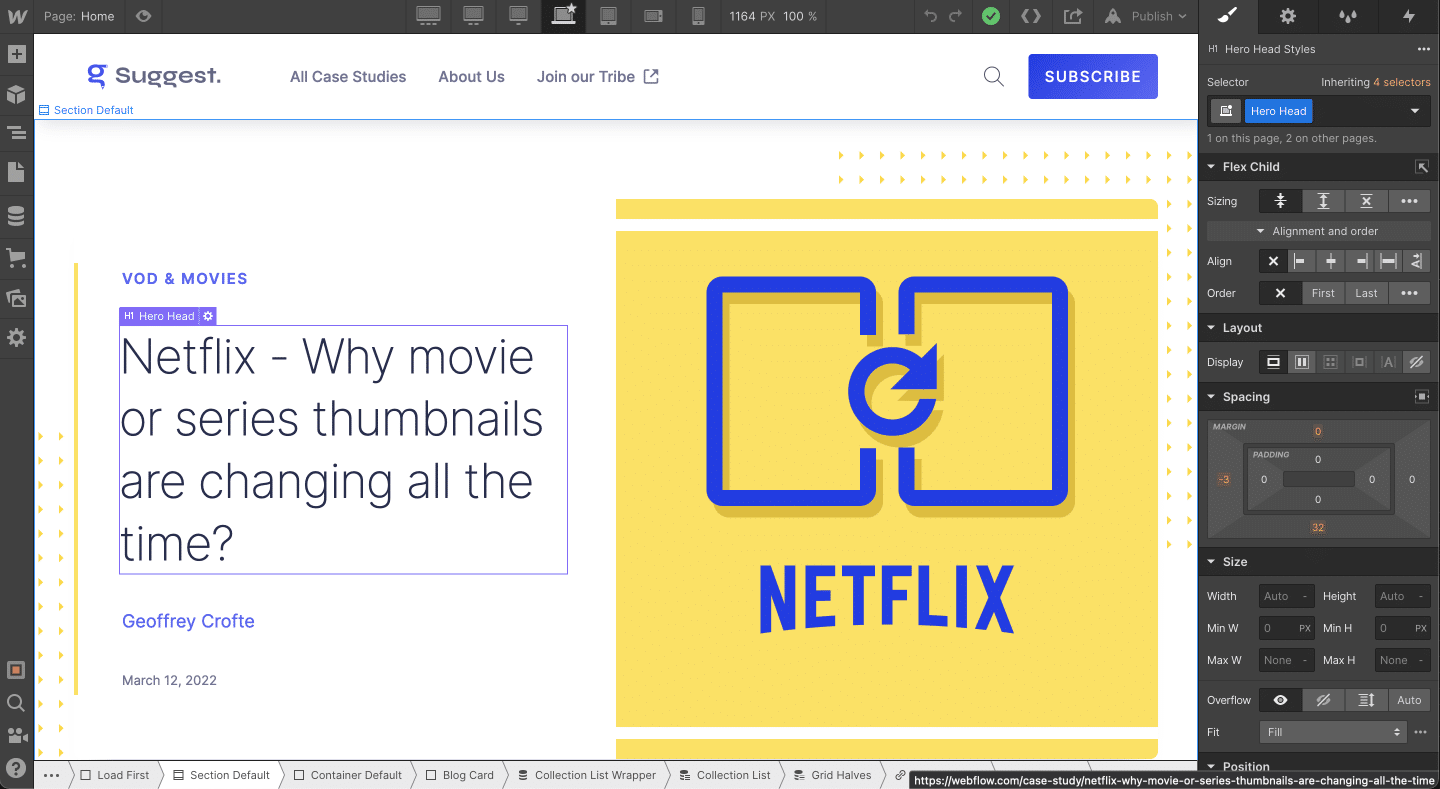Screen dimensions: 1440x789
Task: Switch to the Style Manager drops tab
Action: (x=1349, y=16)
